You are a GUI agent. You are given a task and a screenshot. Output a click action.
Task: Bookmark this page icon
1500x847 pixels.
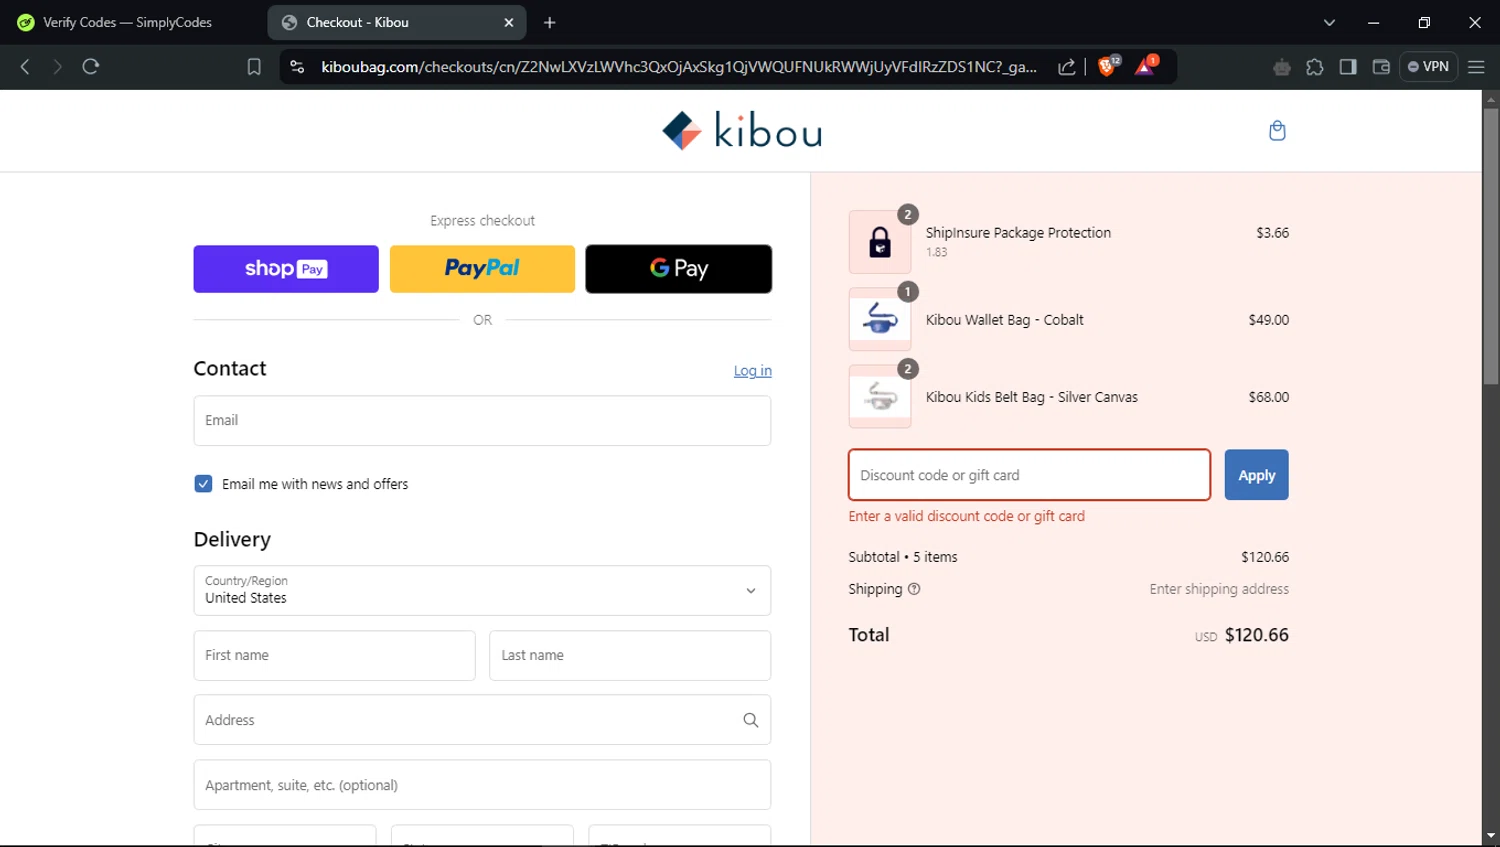[x=254, y=67]
